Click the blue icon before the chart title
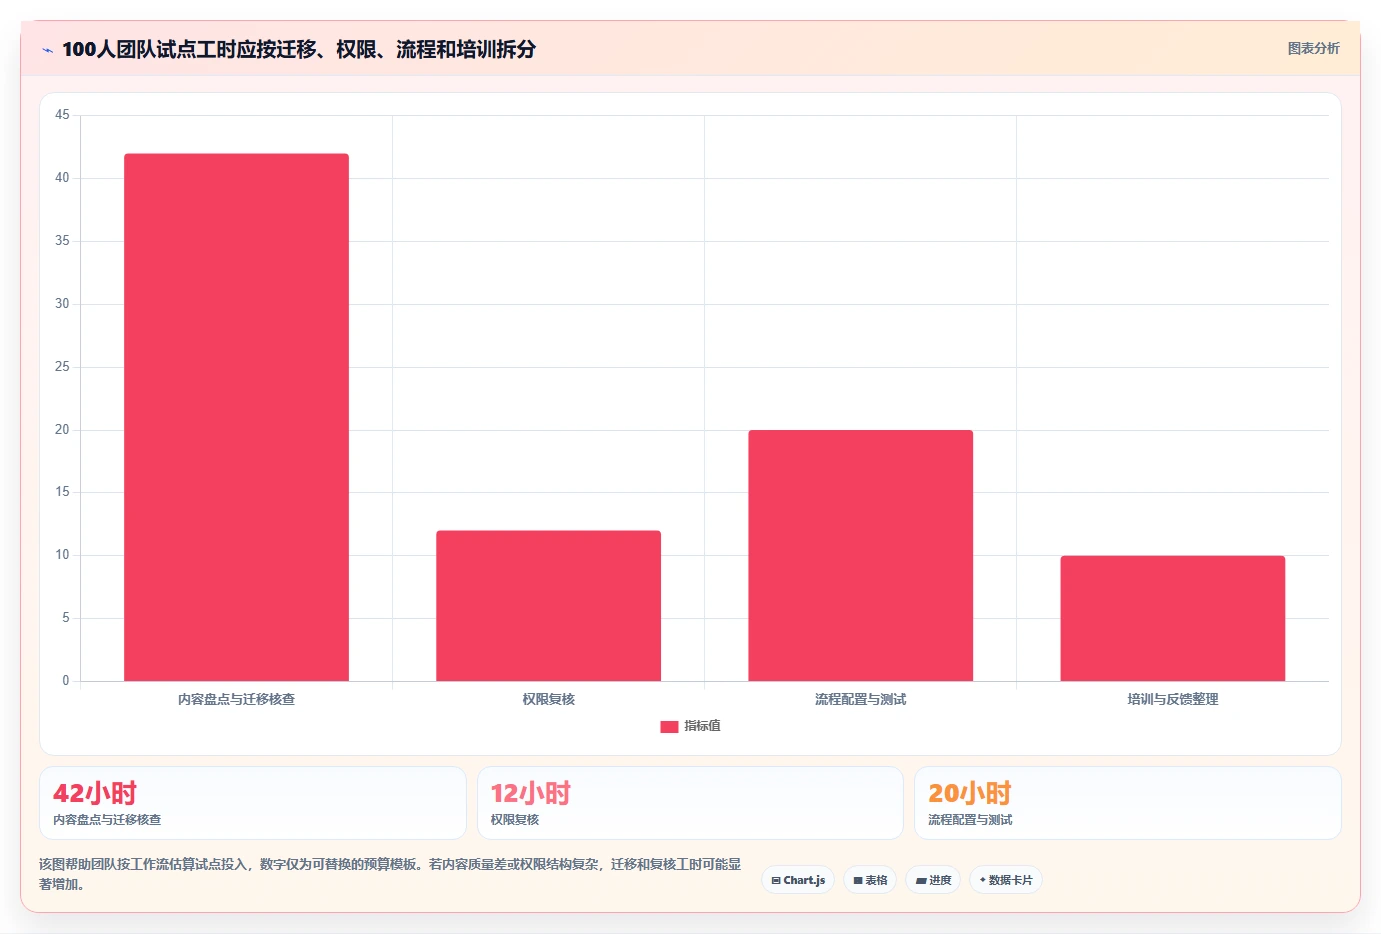Image resolution: width=1381 pixels, height=934 pixels. point(47,50)
